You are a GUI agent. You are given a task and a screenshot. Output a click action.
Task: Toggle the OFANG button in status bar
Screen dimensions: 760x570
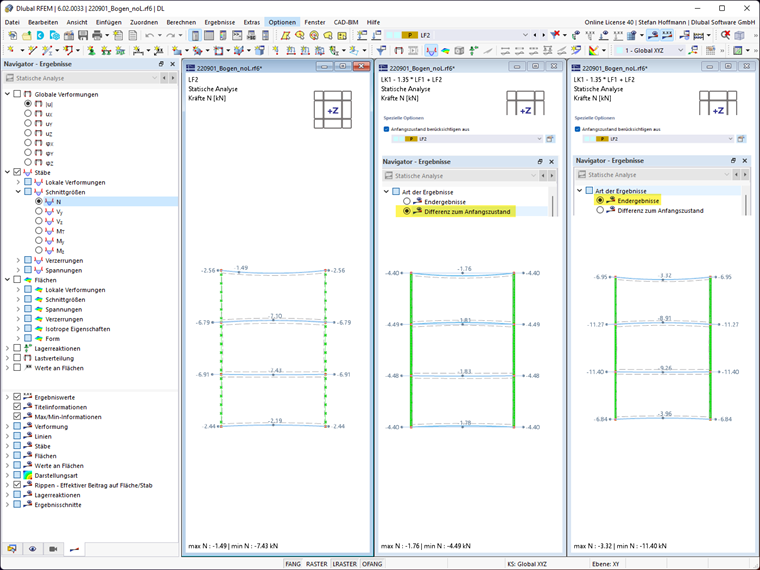click(x=372, y=564)
